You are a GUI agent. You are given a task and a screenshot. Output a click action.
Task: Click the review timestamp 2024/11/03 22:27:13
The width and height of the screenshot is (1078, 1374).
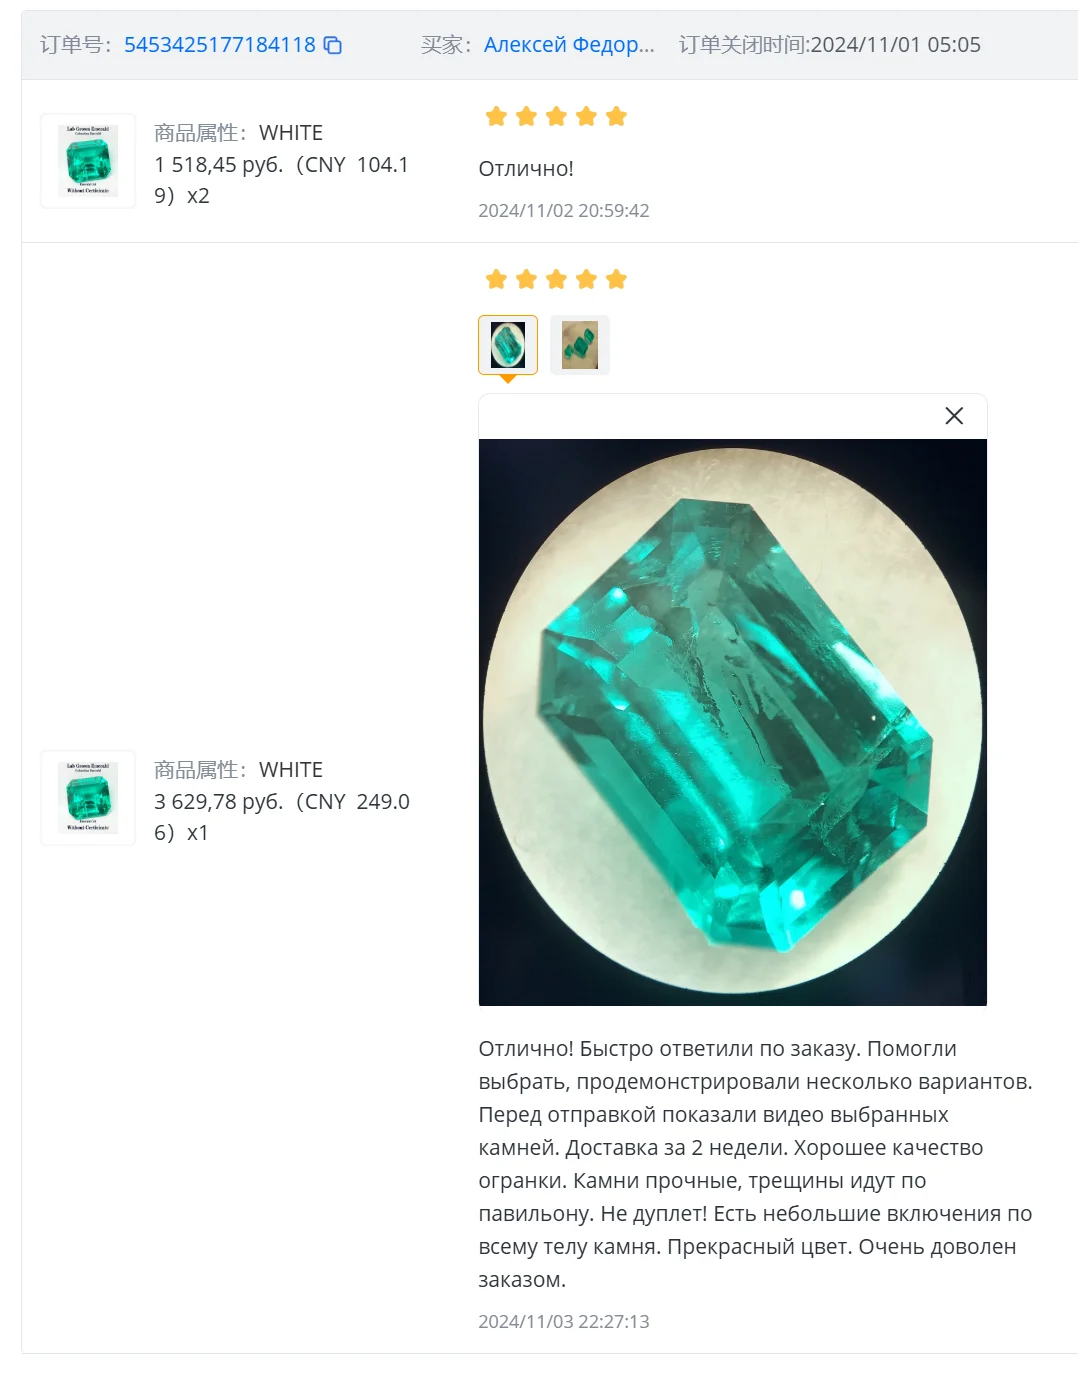tap(564, 1321)
